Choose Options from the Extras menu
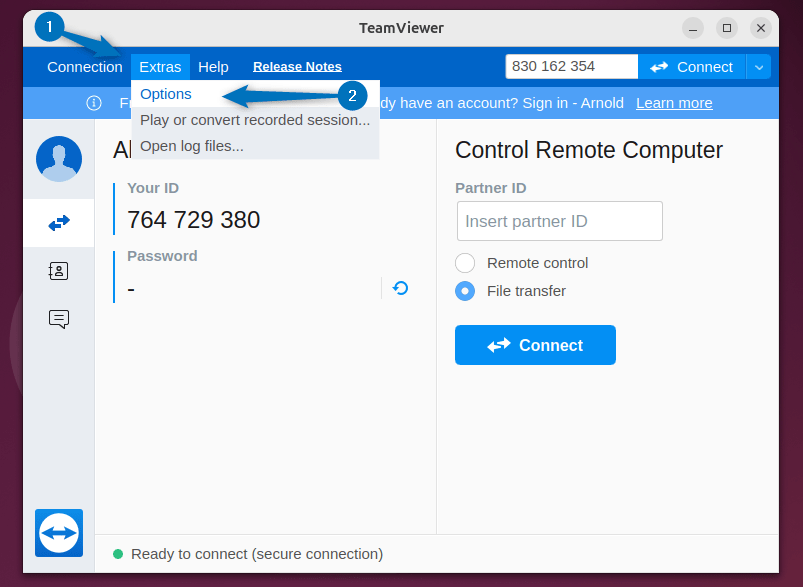Screen dimensions: 803x587 click(x=165, y=93)
